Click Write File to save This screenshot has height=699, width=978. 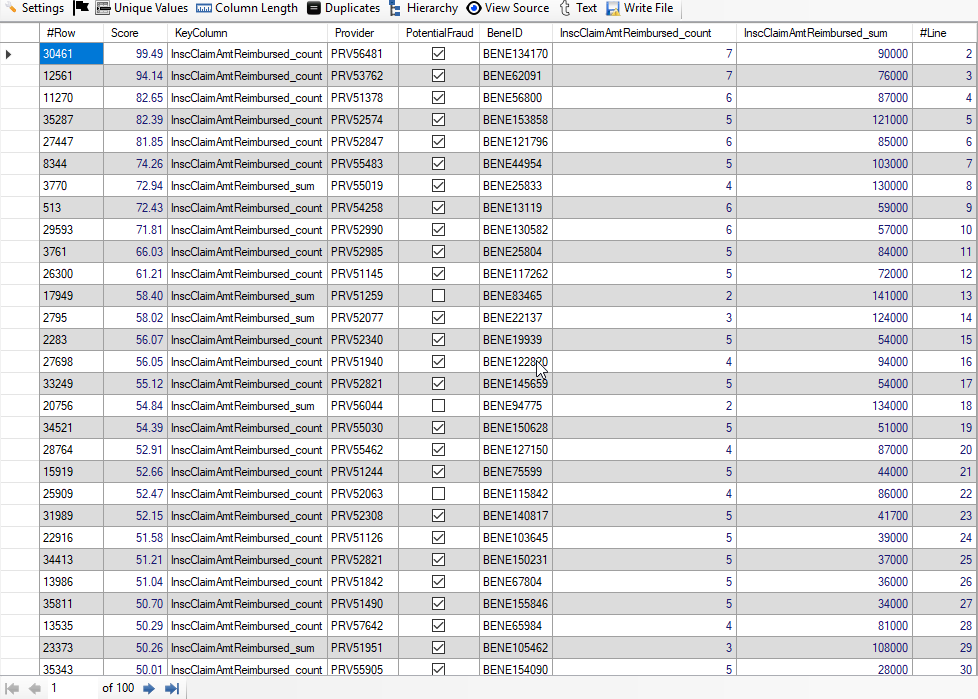pyautogui.click(x=639, y=8)
